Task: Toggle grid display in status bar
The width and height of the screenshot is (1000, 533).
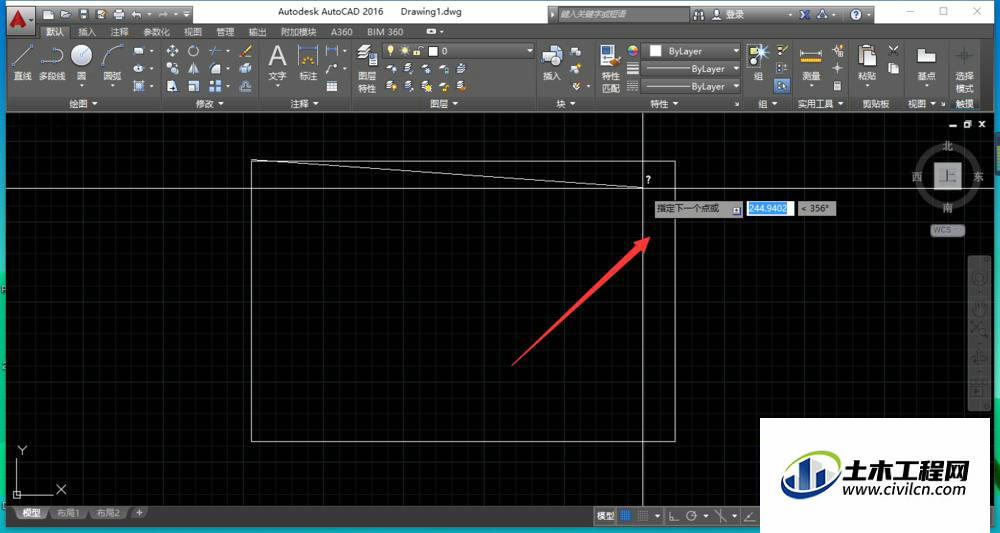Action: 626,516
